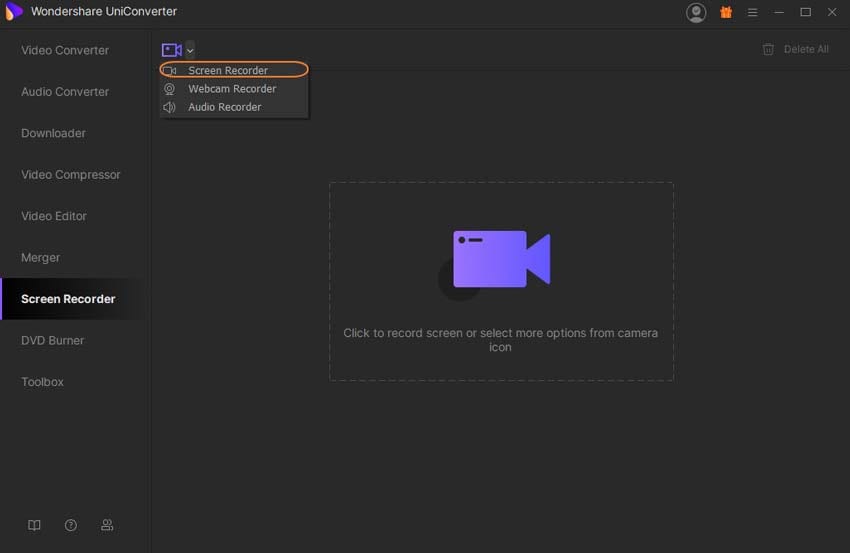
Task: Open the Merger section
Action: [x=41, y=258]
